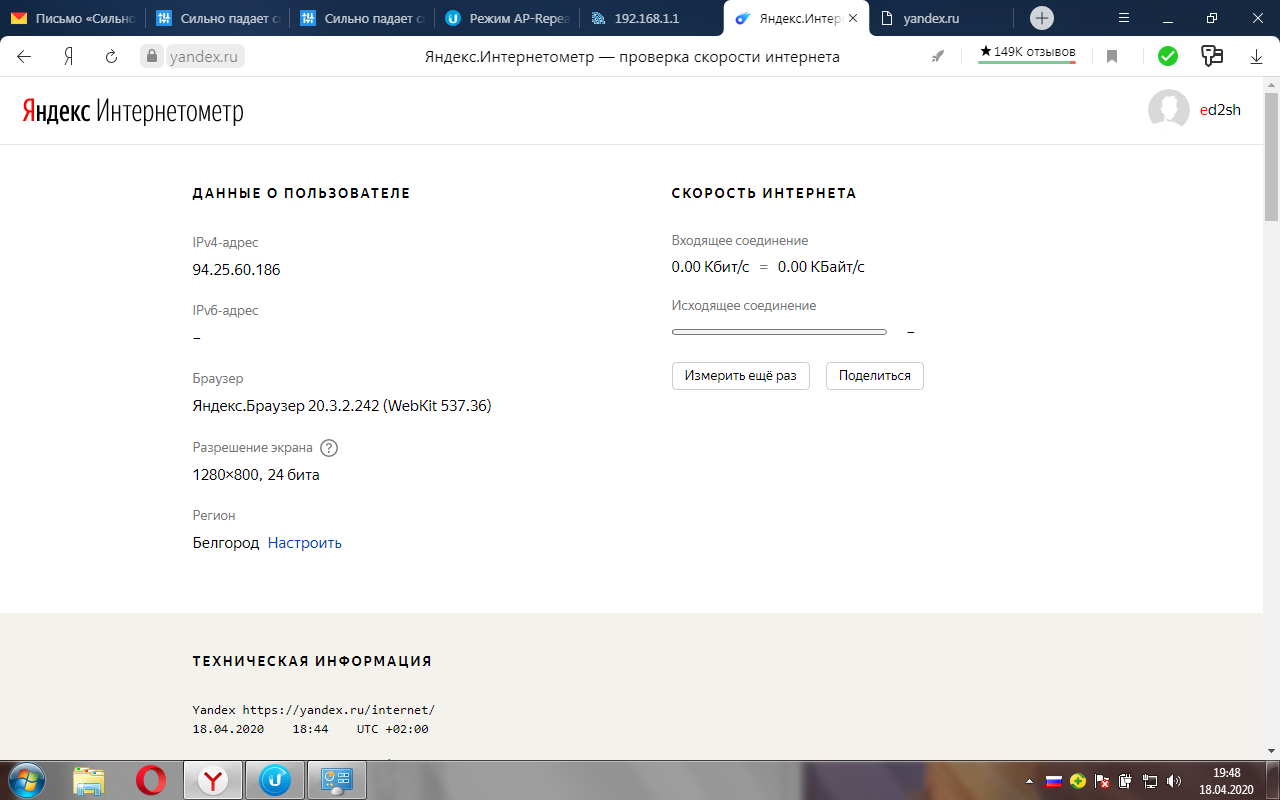
Task: Select the IPv4 address 94.25.60.186
Action: pyautogui.click(x=236, y=270)
